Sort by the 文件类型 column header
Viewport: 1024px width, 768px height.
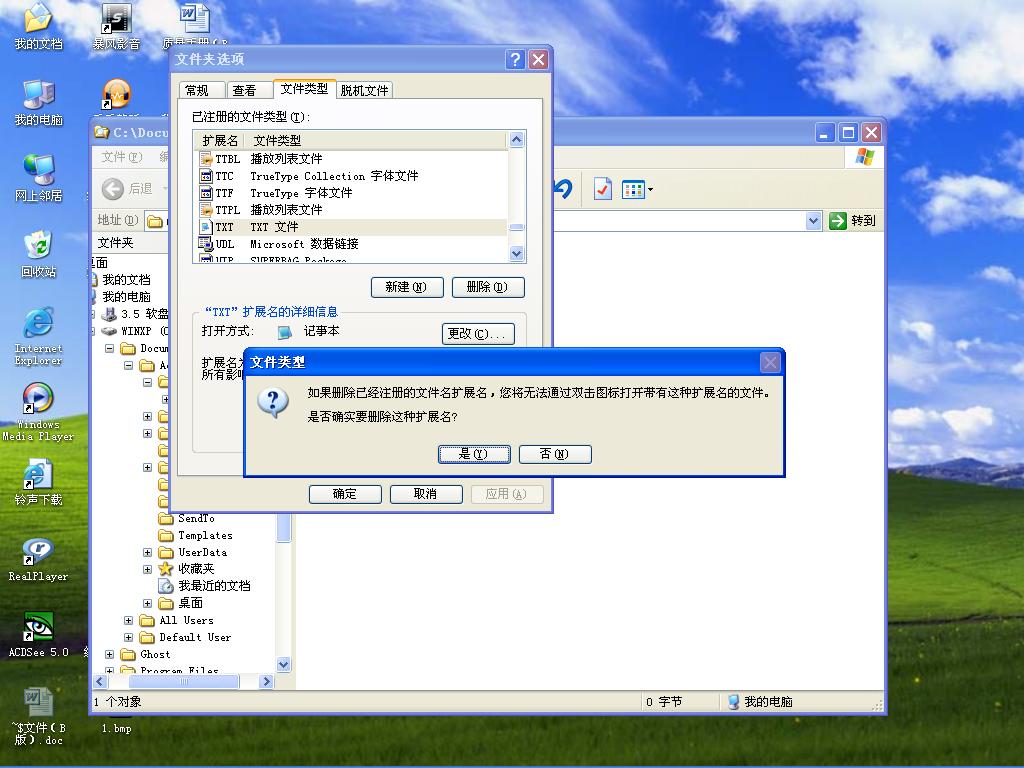pyautogui.click(x=375, y=140)
